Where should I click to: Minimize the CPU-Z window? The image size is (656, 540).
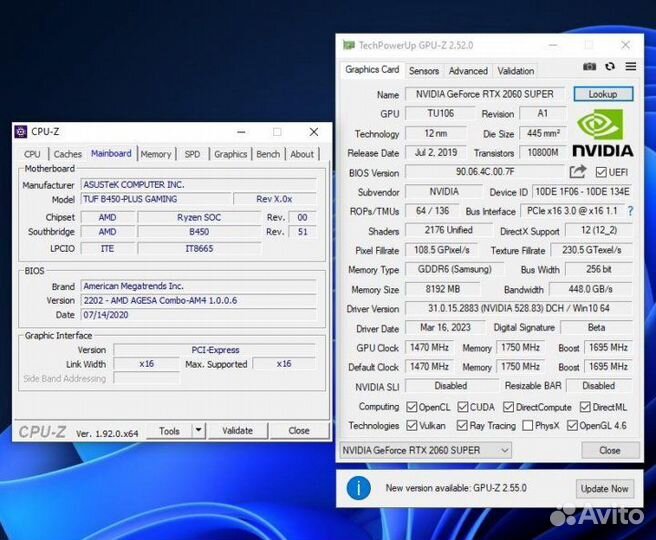[241, 132]
